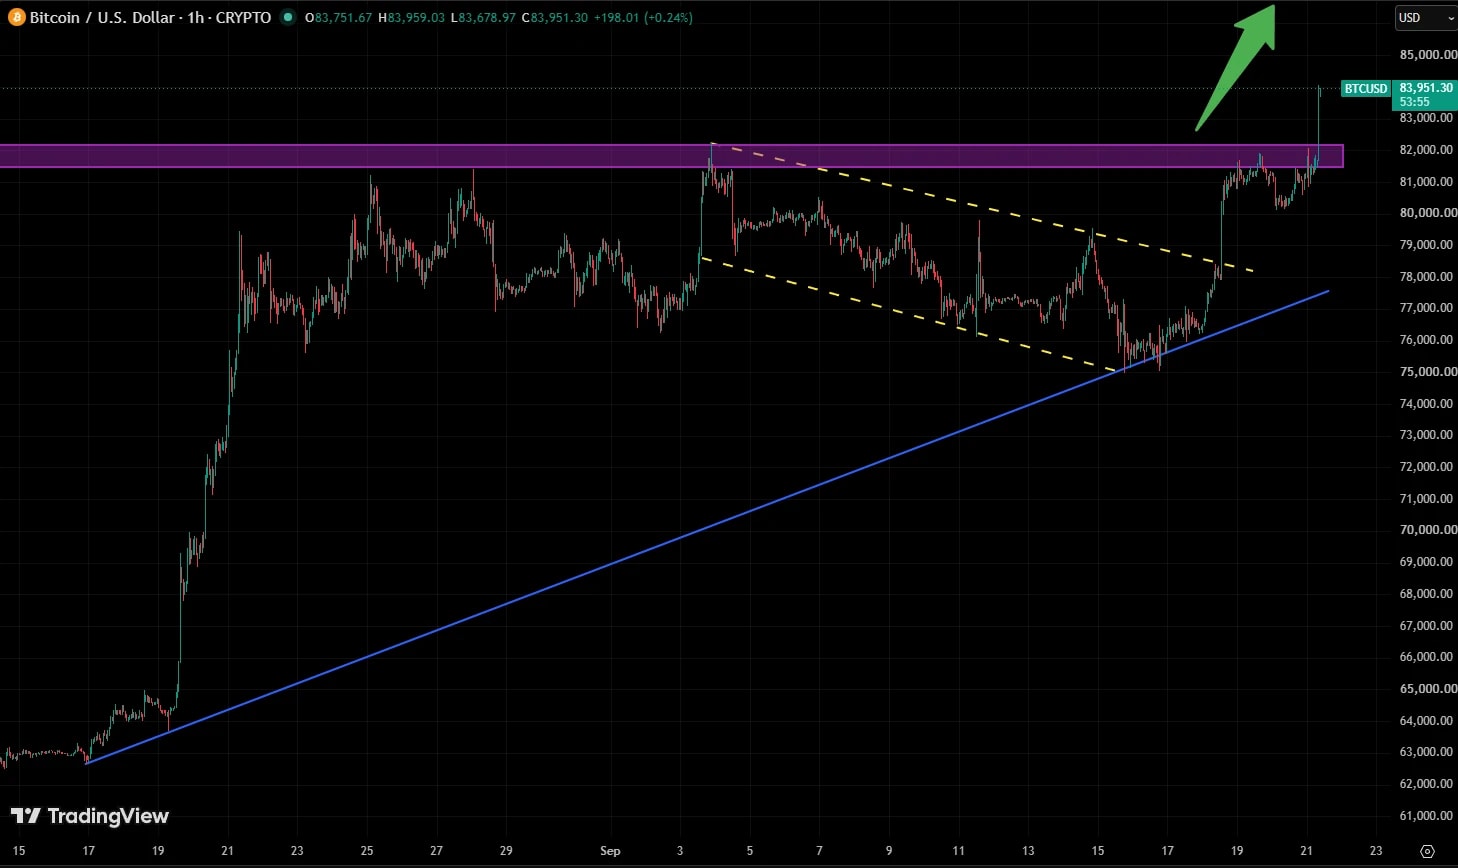Click the green market-open status dot

[288, 17]
